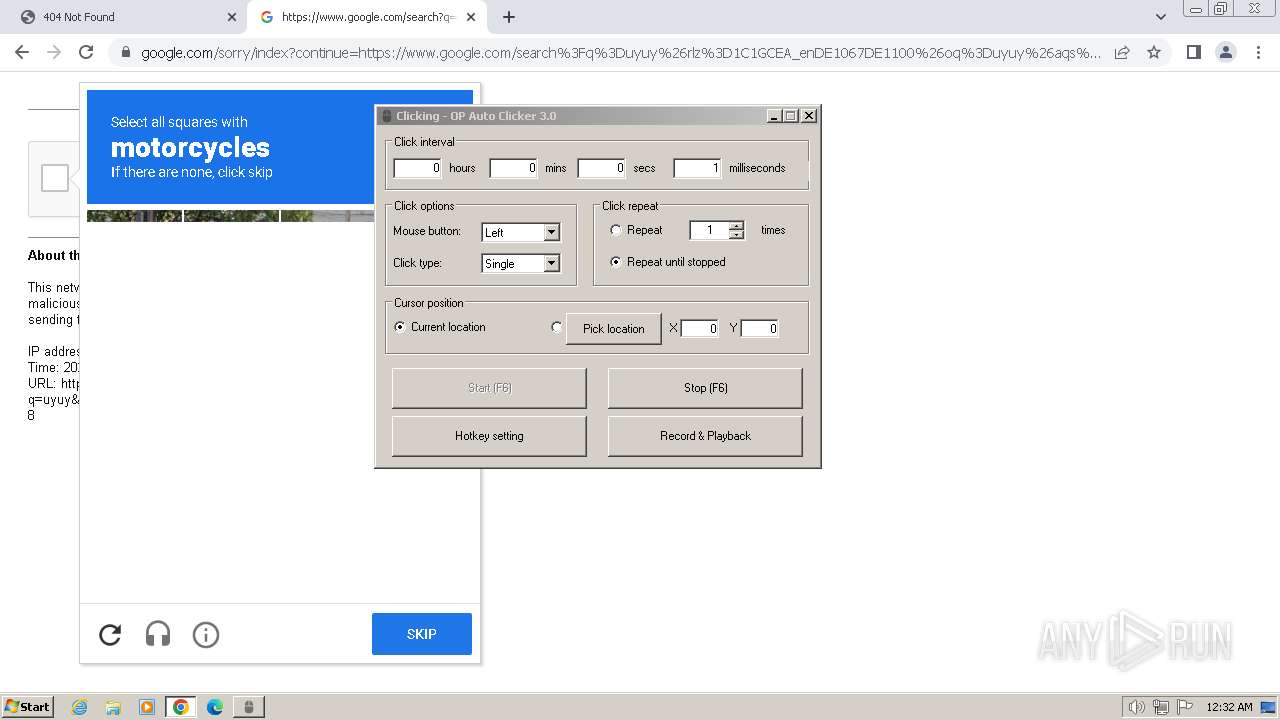Toggle Chrome side panel
The image size is (1280, 720).
[1193, 52]
